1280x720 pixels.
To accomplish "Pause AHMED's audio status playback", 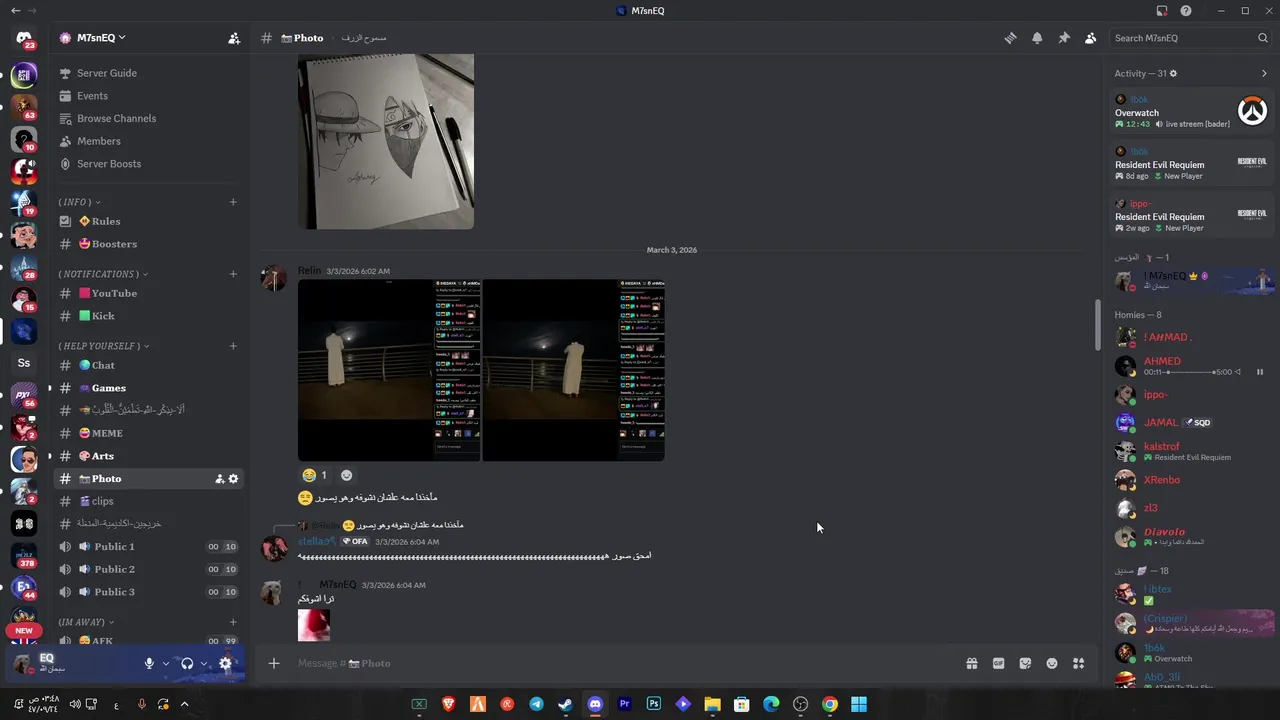I will coord(1260,372).
